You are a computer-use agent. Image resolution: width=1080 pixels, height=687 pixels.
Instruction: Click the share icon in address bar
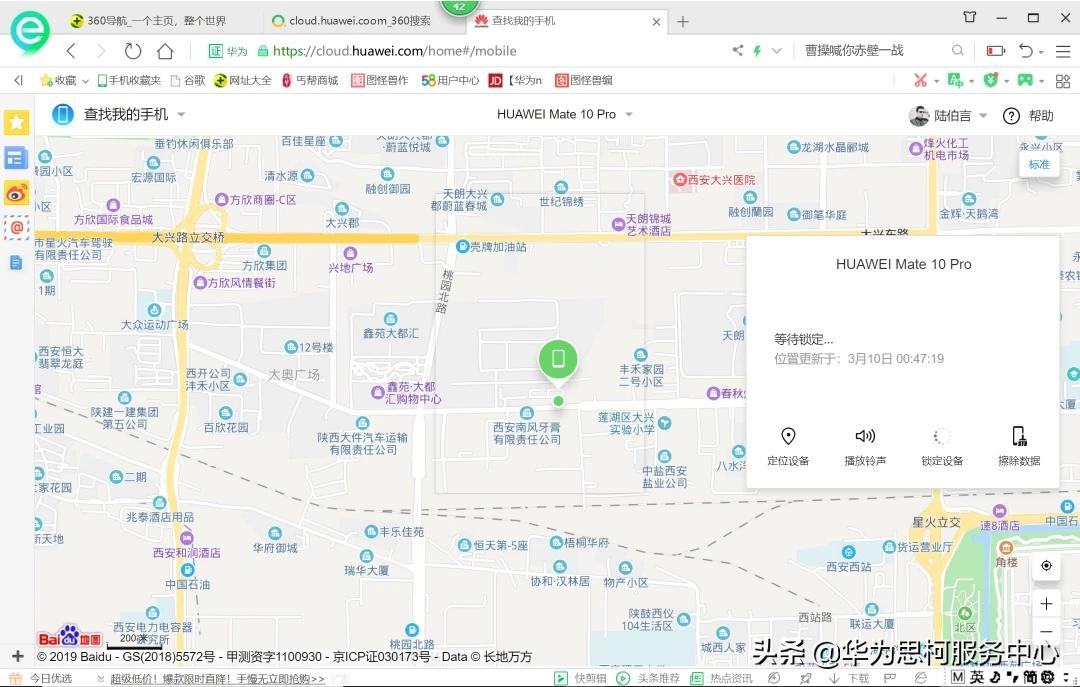click(738, 50)
